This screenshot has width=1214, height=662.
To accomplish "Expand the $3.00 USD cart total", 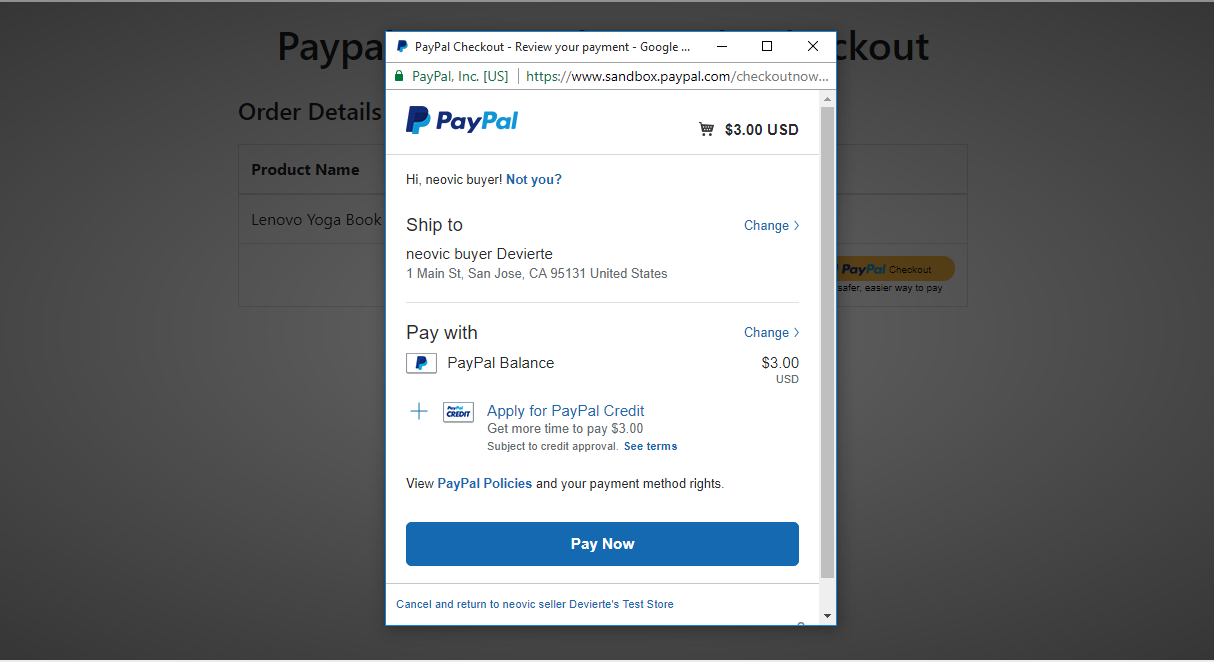I will click(761, 129).
